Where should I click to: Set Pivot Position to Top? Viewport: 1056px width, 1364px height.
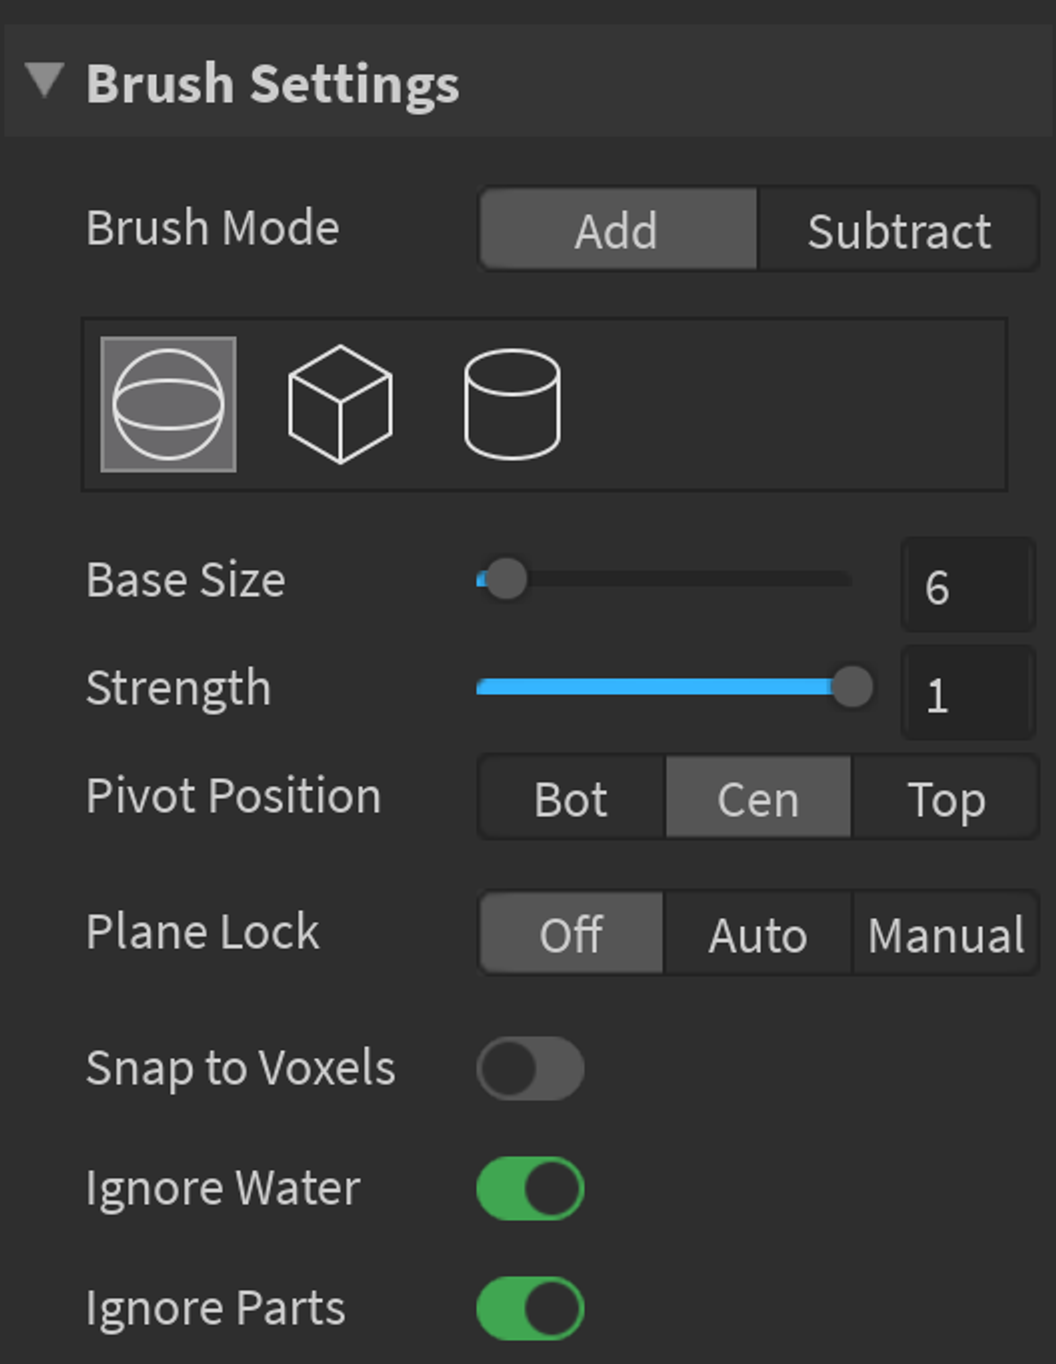946,797
